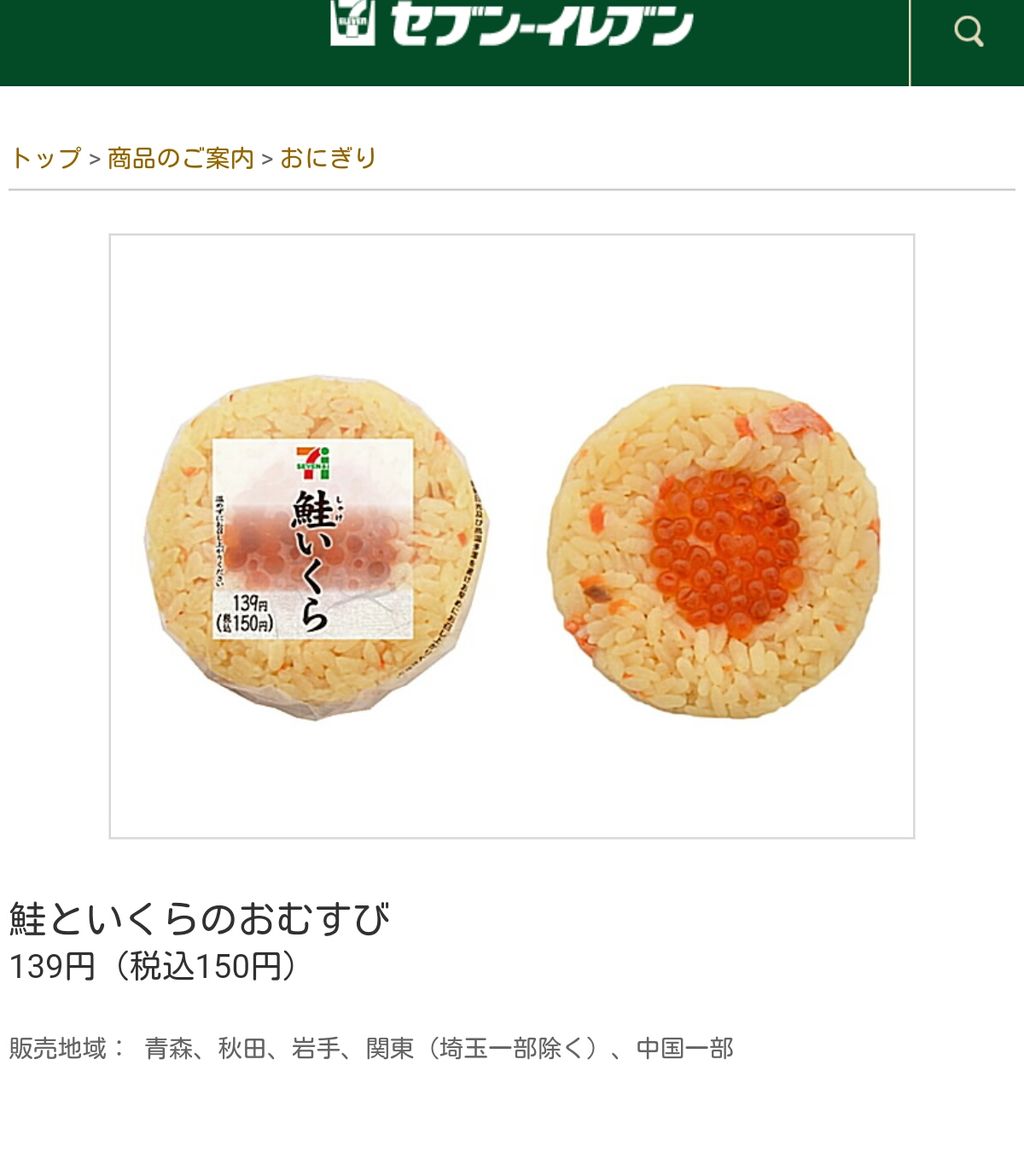Click the packaged rice ball photo

[x=317, y=548]
